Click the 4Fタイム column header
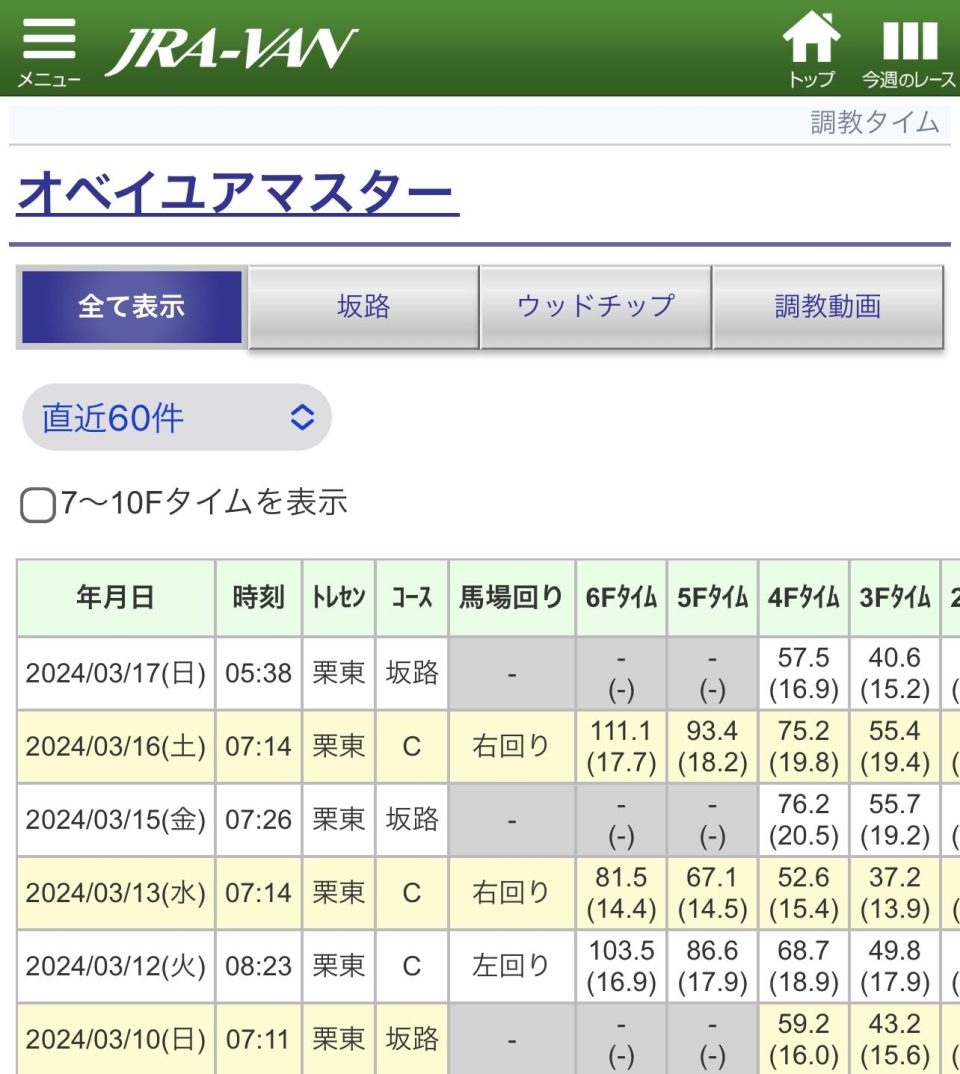The width and height of the screenshot is (960, 1074). pos(803,598)
